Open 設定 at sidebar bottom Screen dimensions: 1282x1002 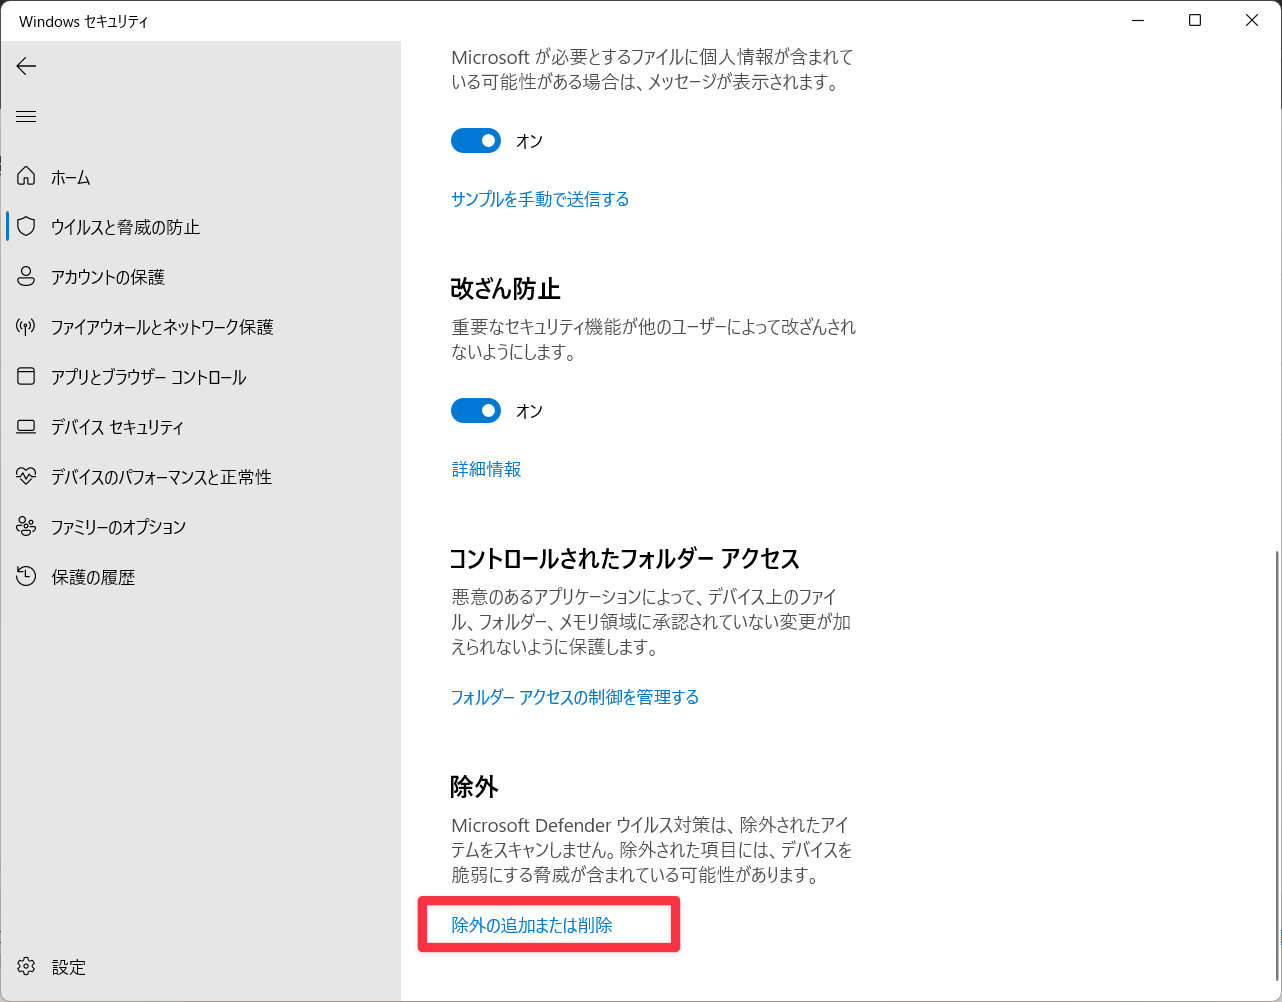pyautogui.click(x=200, y=967)
